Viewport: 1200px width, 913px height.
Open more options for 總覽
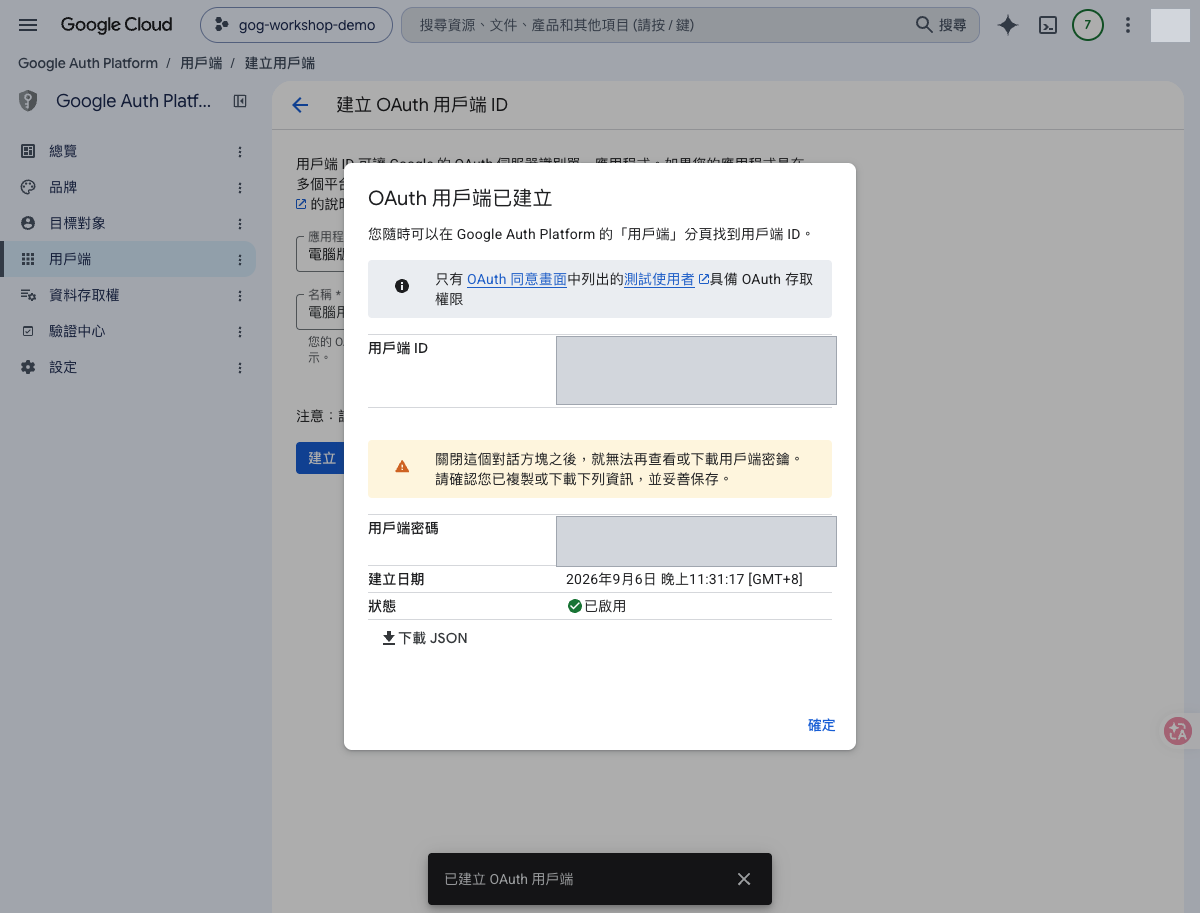point(239,152)
